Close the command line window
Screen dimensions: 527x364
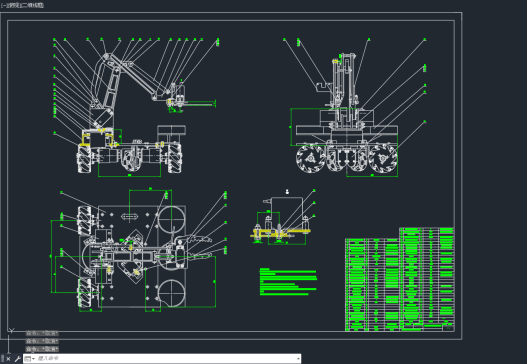pos(8,359)
